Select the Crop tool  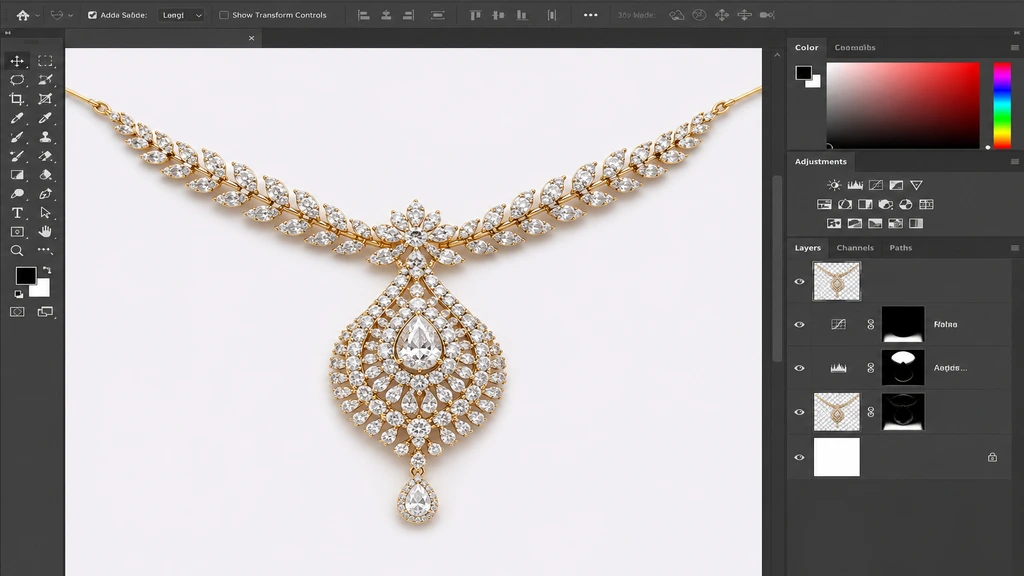coord(17,99)
